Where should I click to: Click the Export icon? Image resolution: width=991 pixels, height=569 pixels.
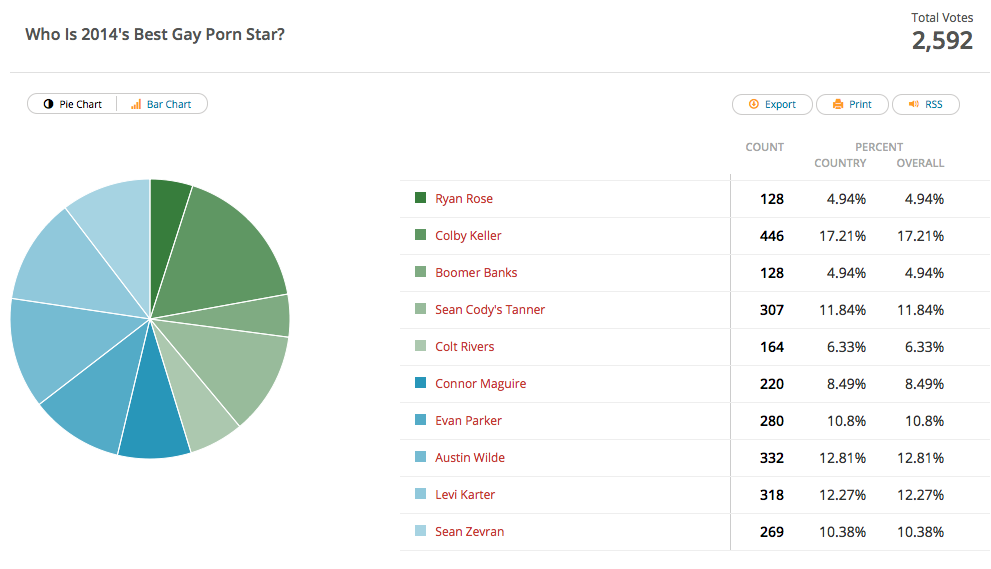click(753, 104)
